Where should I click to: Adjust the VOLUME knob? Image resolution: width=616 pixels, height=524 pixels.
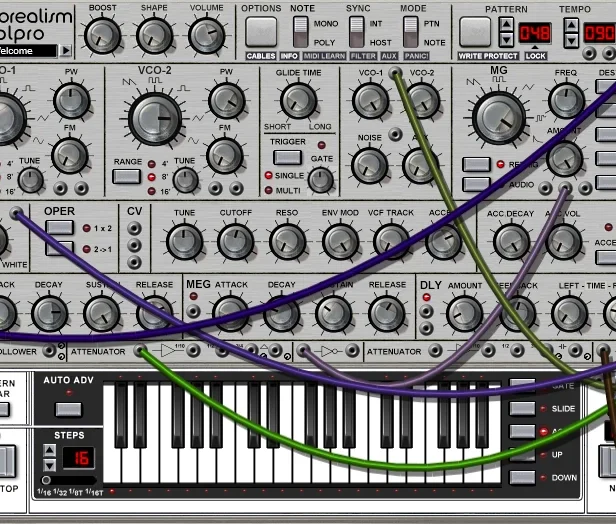point(206,36)
